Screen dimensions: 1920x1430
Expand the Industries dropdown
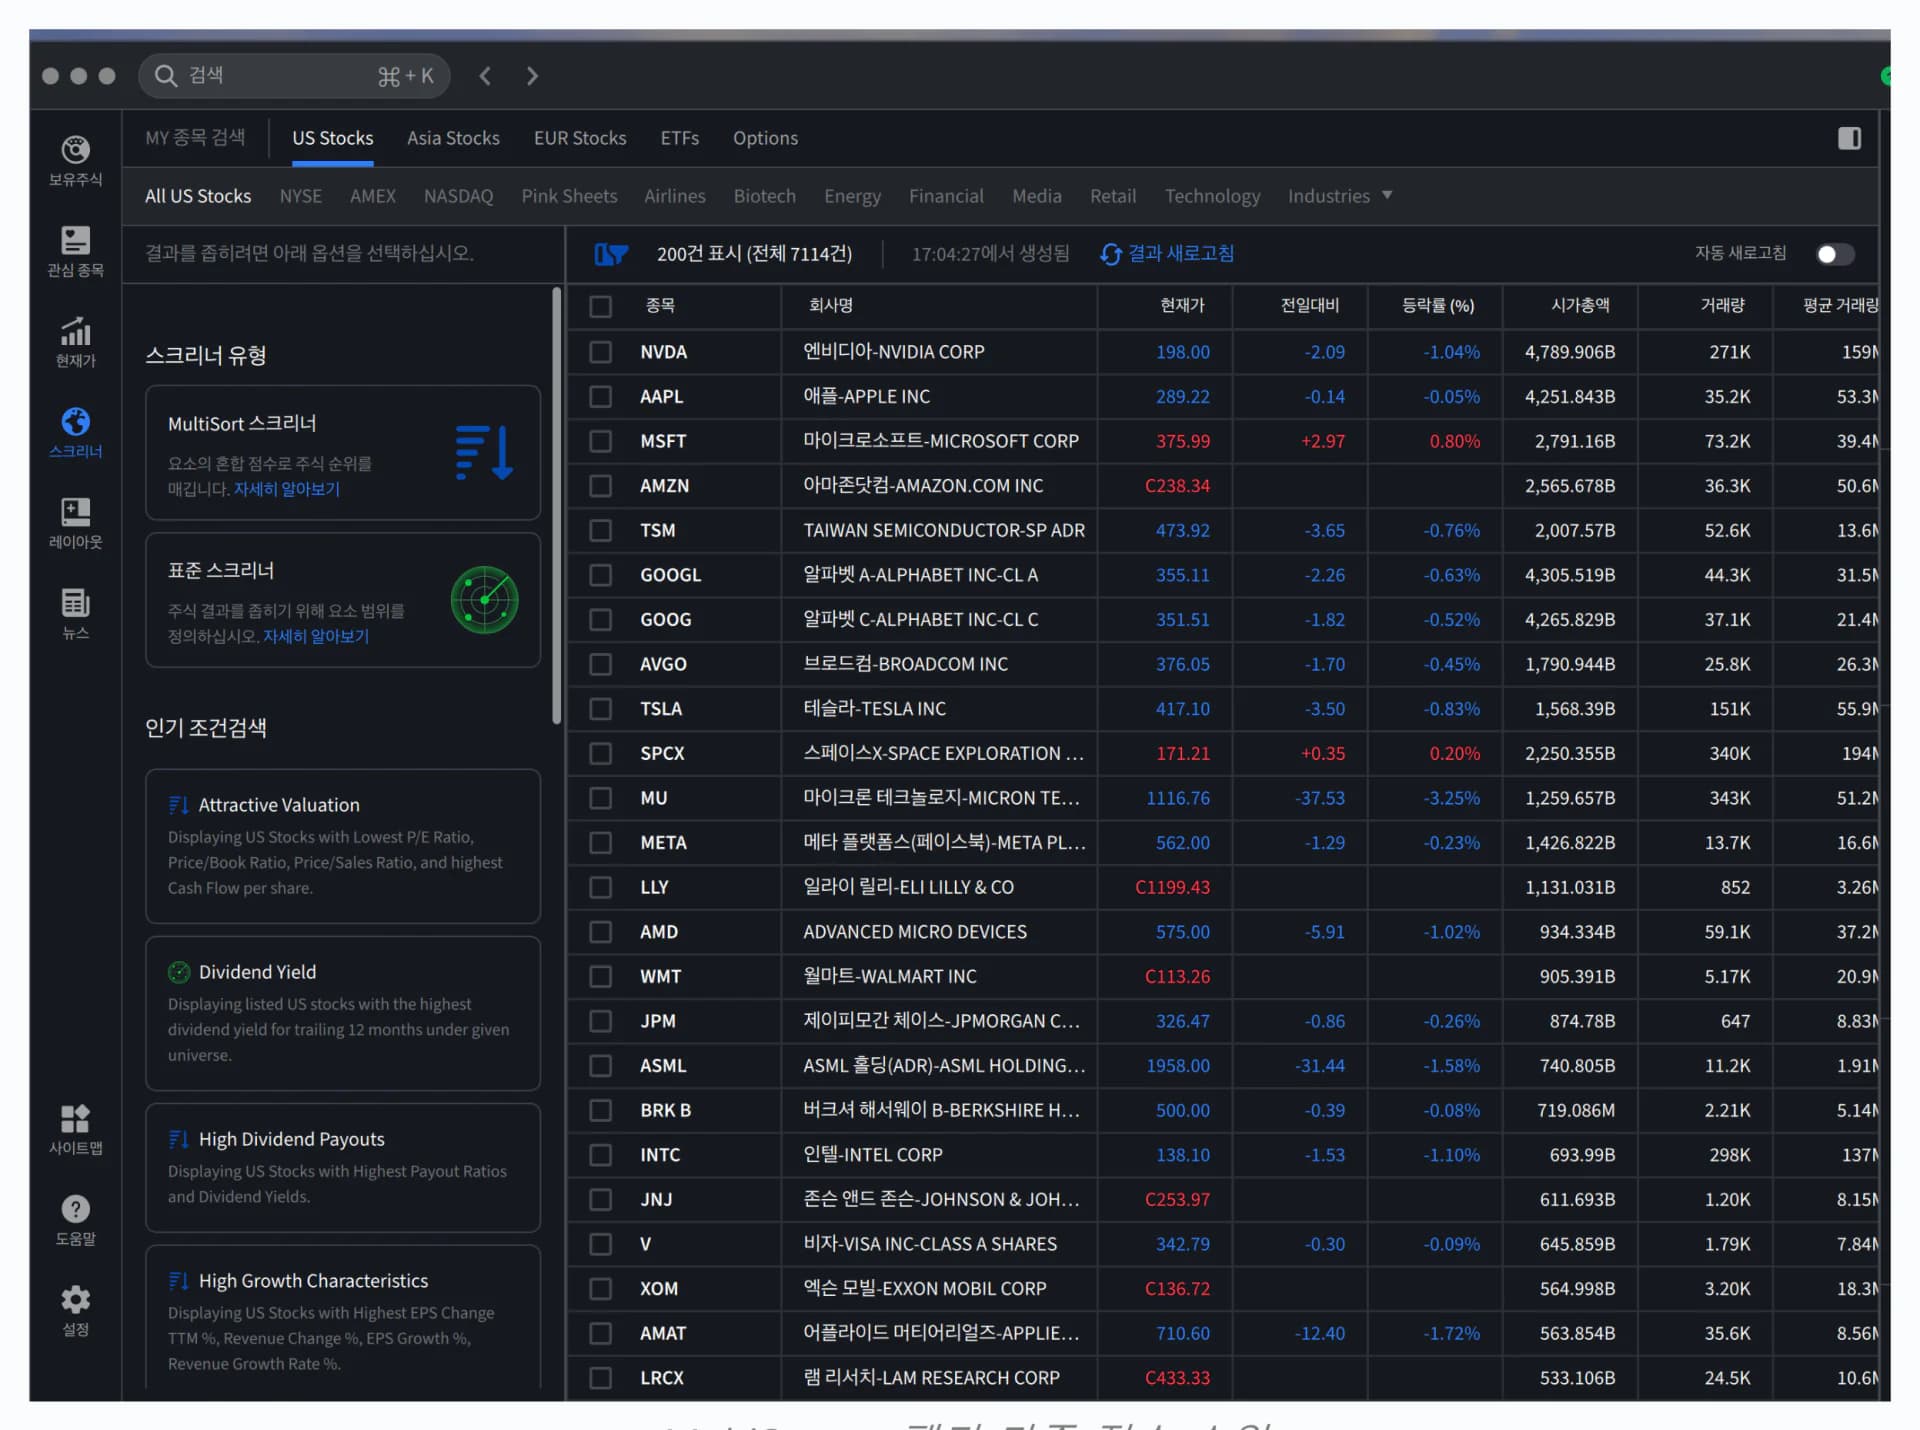click(x=1340, y=196)
